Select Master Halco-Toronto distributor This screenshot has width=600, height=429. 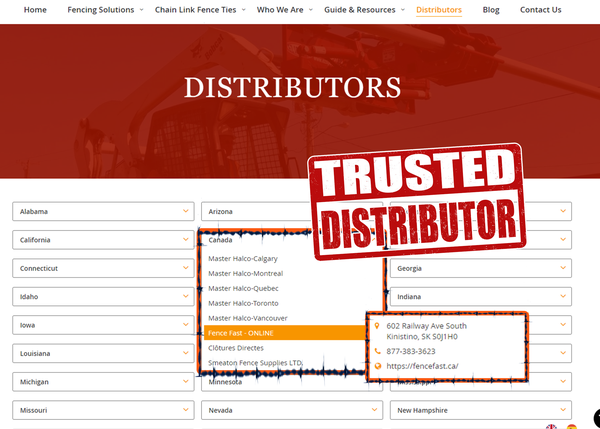point(243,303)
